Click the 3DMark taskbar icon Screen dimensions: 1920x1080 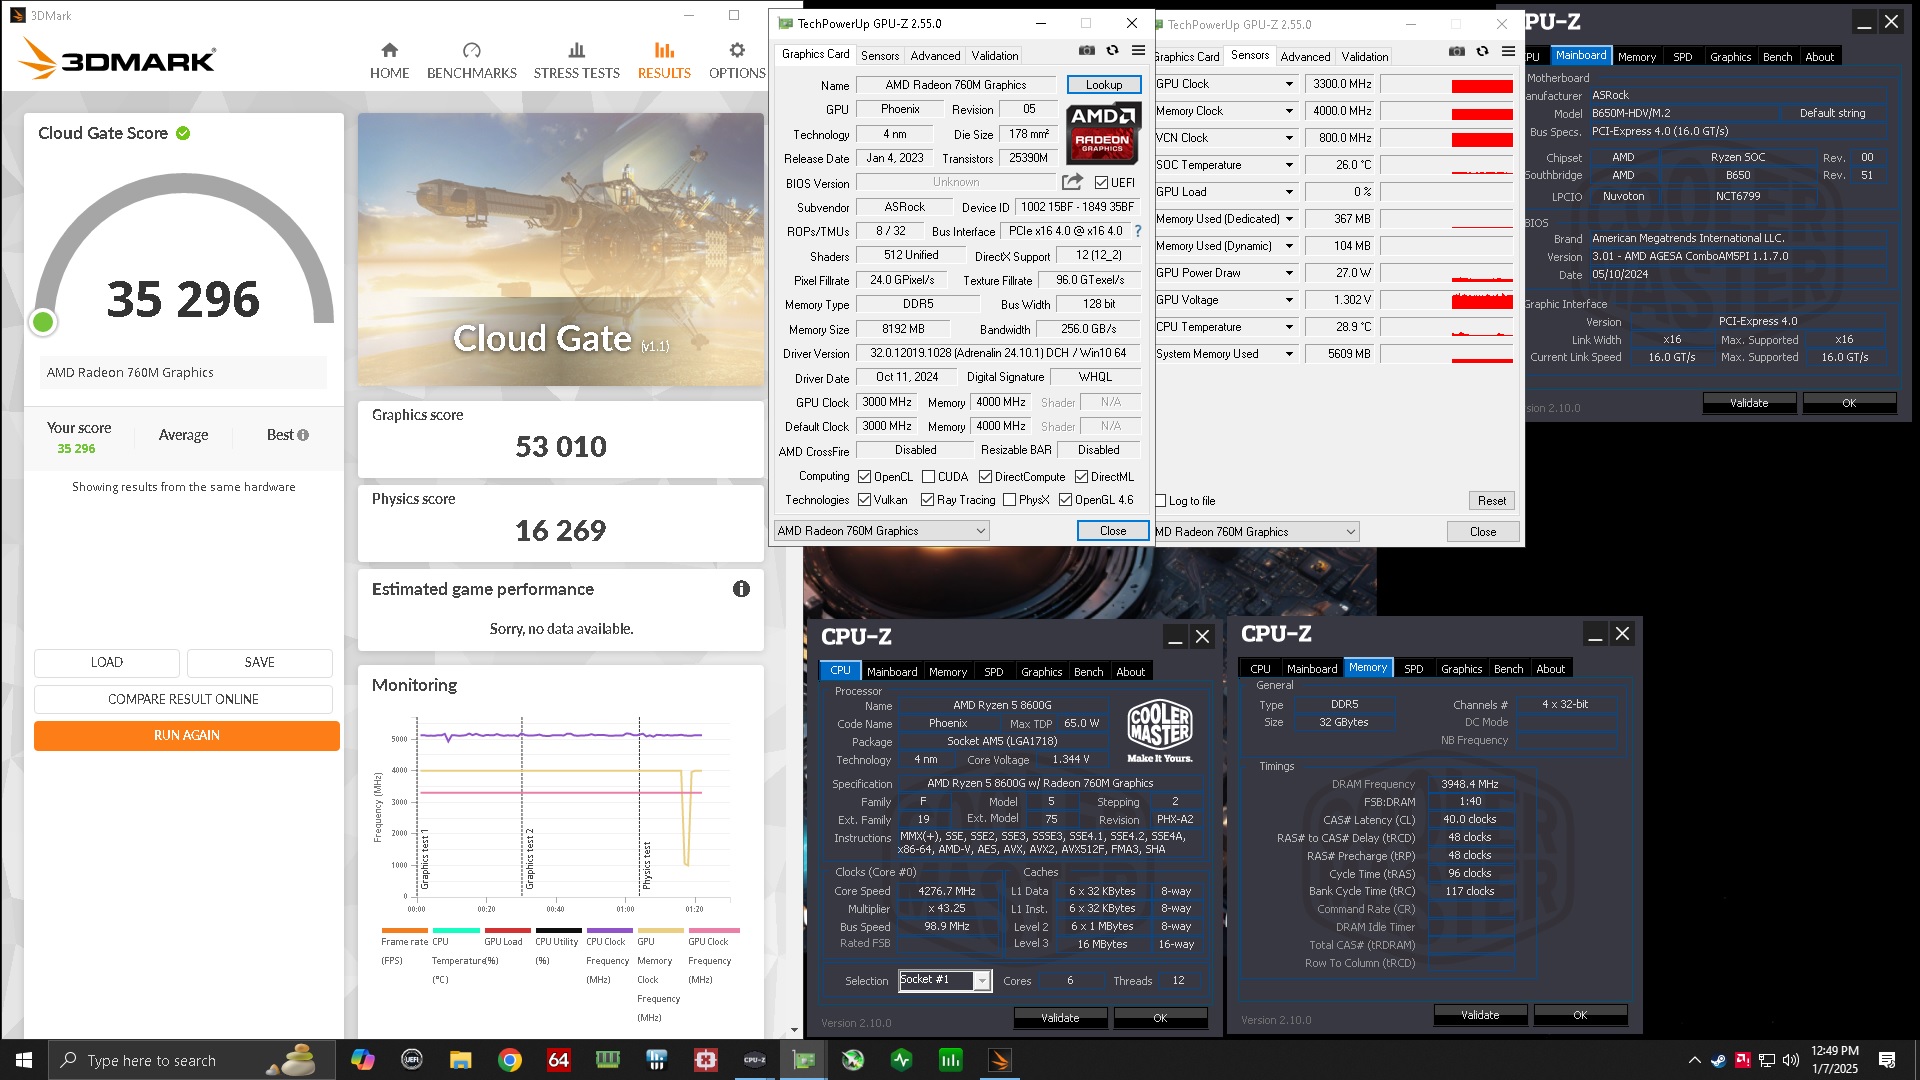pyautogui.click(x=999, y=1060)
